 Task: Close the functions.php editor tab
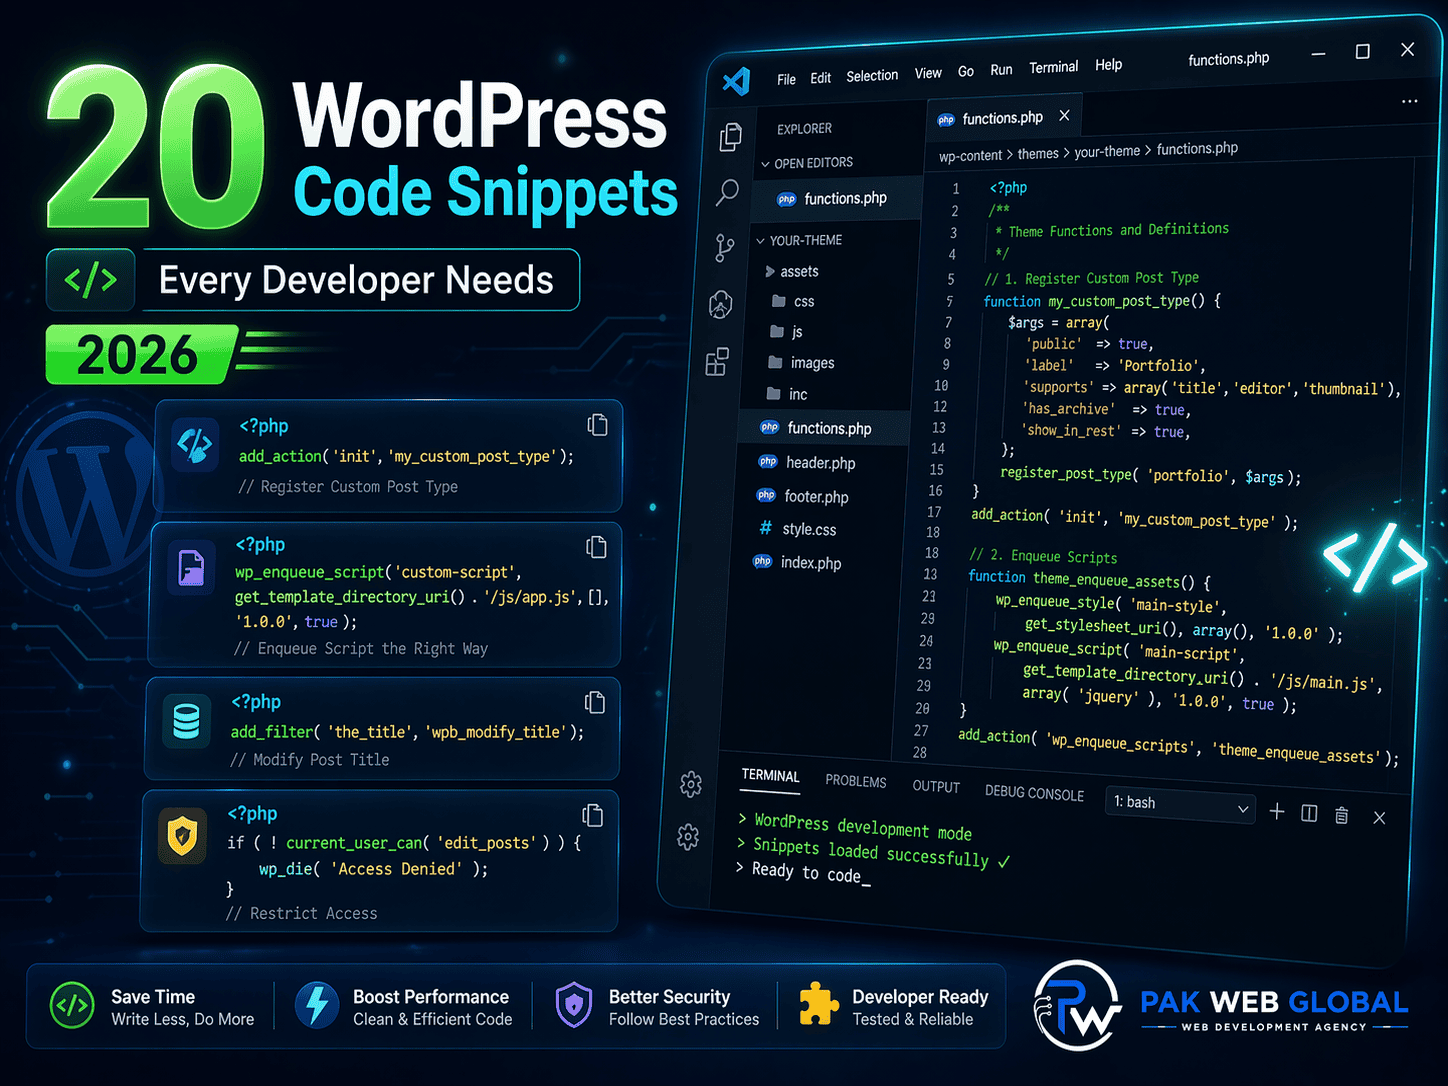pos(1064,116)
